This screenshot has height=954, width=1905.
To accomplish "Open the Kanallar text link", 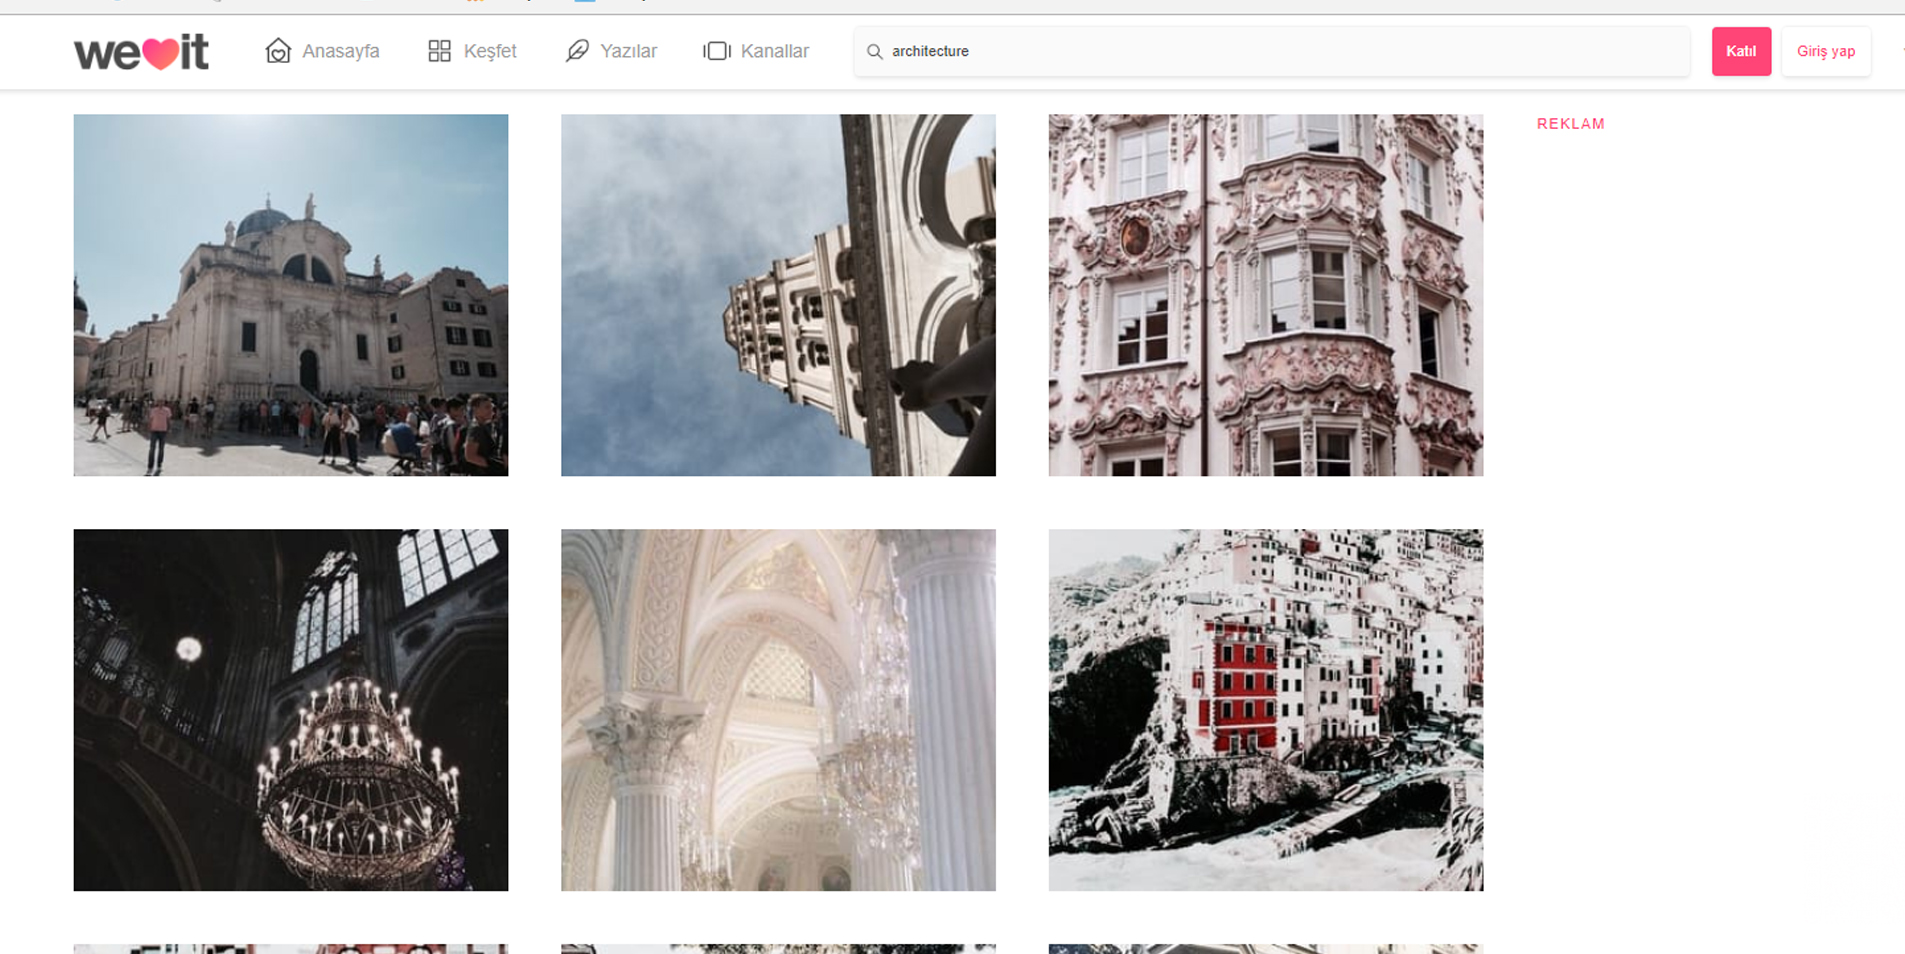I will 774,51.
